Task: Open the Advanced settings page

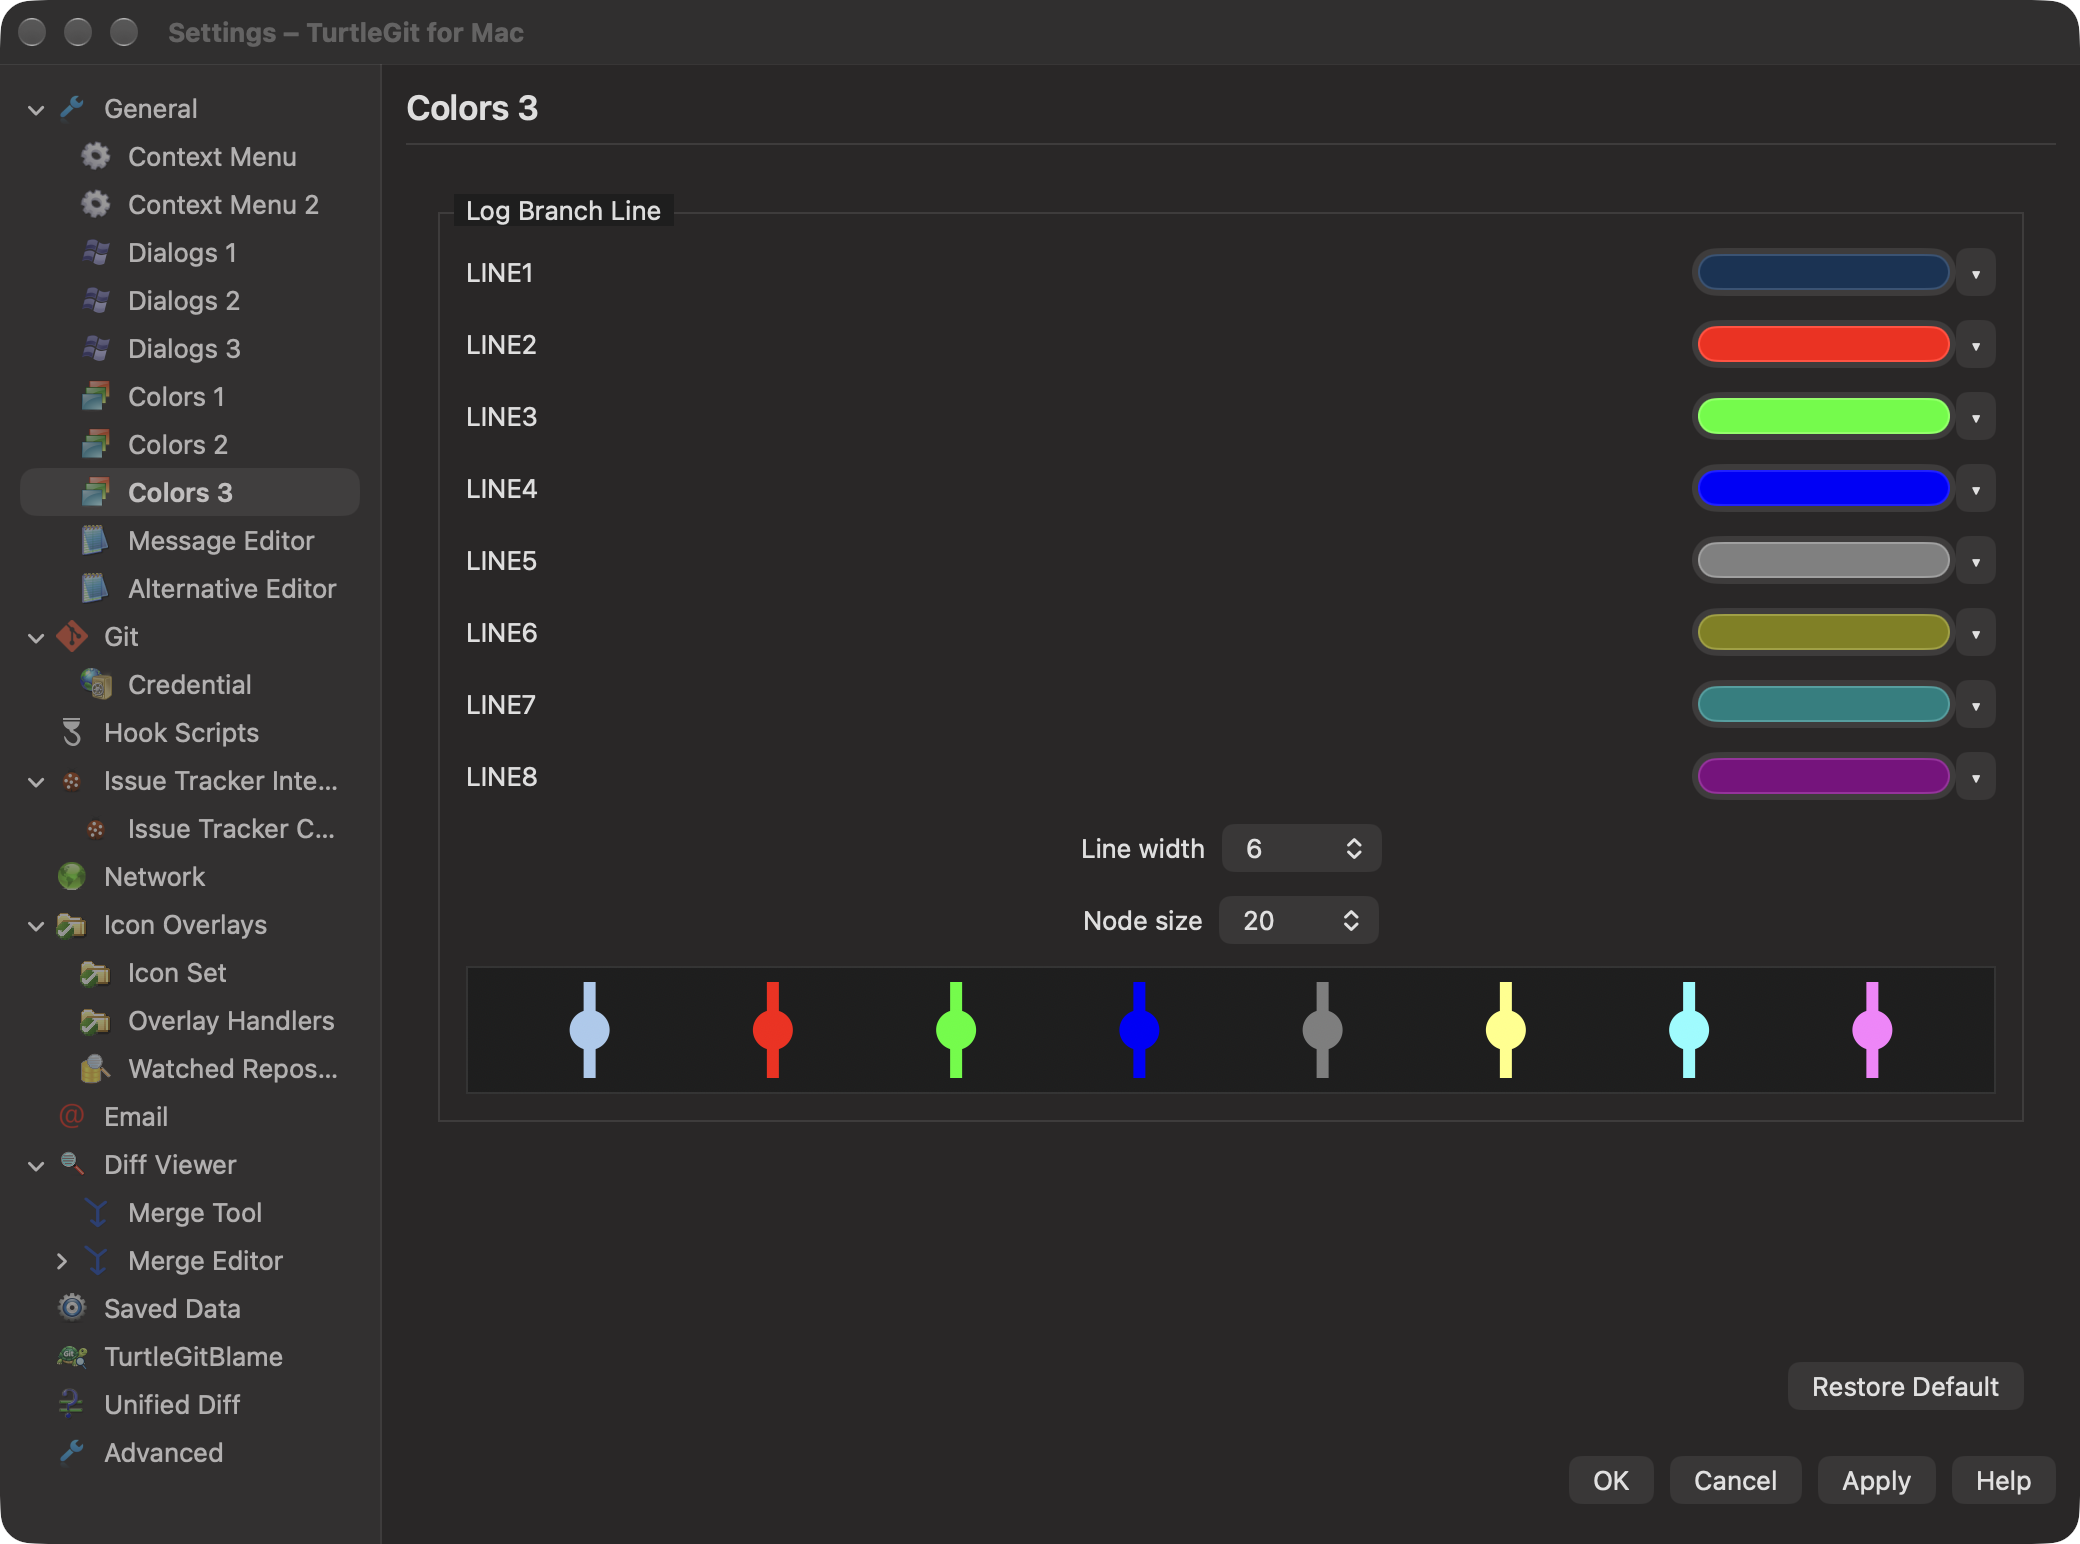Action: [190, 1452]
